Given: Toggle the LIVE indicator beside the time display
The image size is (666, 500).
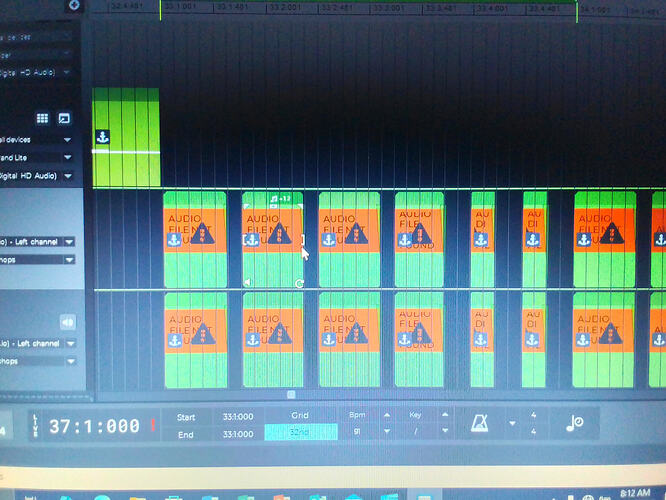Looking at the screenshot, I should click(x=35, y=425).
